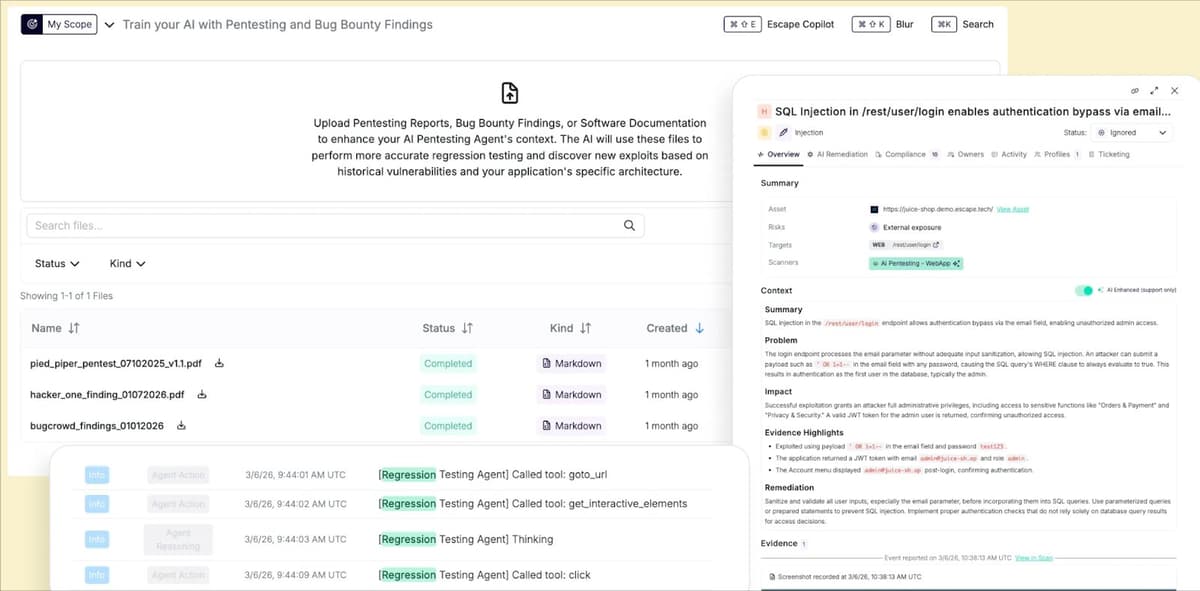Click the Completed status of hacker_one file
The image size is (1200, 591).
click(448, 394)
